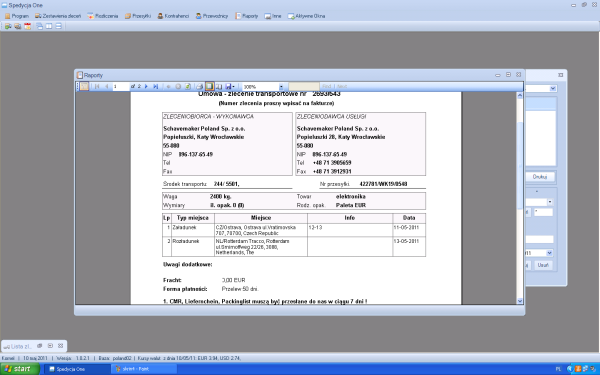Open the dropdown above the asterisk field in background window
The image size is (600, 375).
click(550, 202)
